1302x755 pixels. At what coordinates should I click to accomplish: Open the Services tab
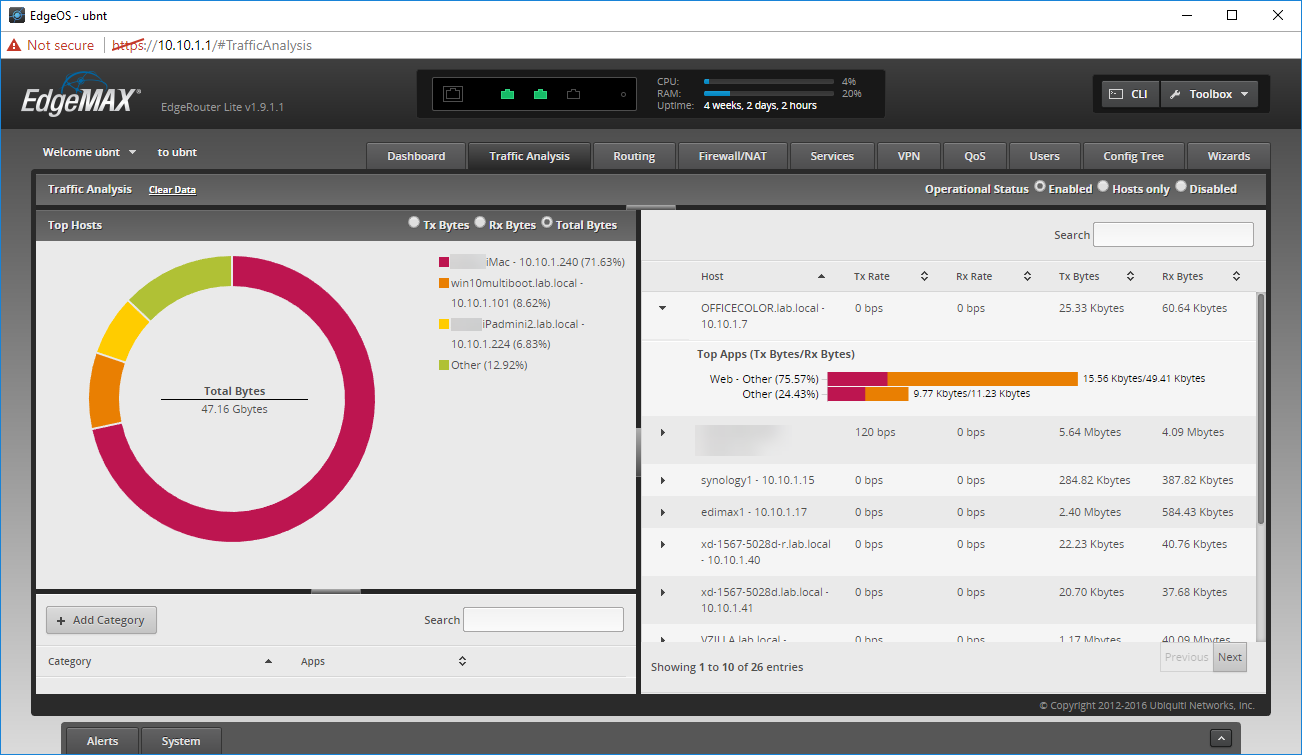[x=832, y=156]
